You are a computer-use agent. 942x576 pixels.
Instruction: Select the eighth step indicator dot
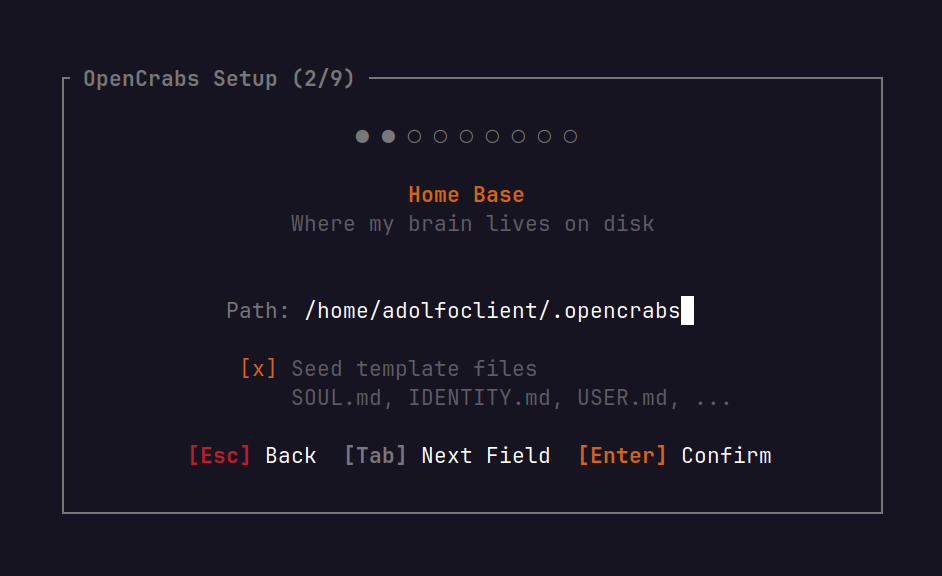click(544, 136)
